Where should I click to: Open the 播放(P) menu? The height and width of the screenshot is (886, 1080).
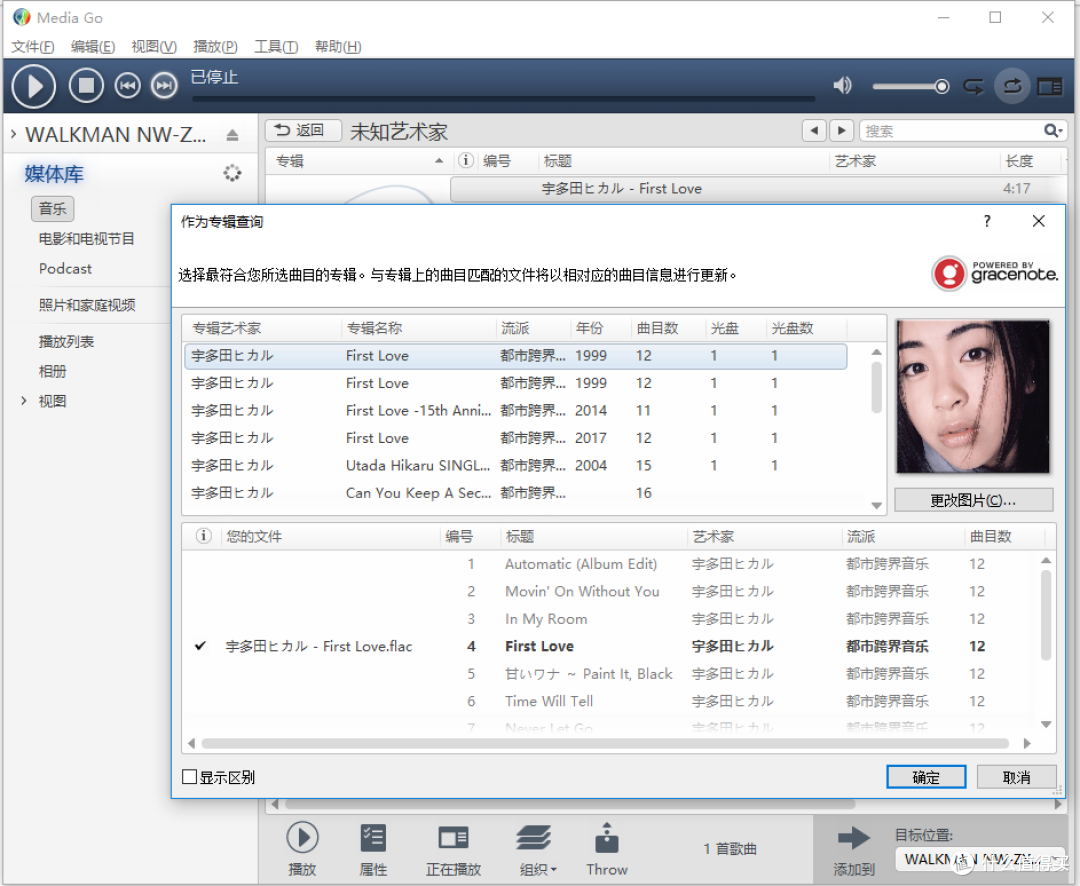point(215,46)
